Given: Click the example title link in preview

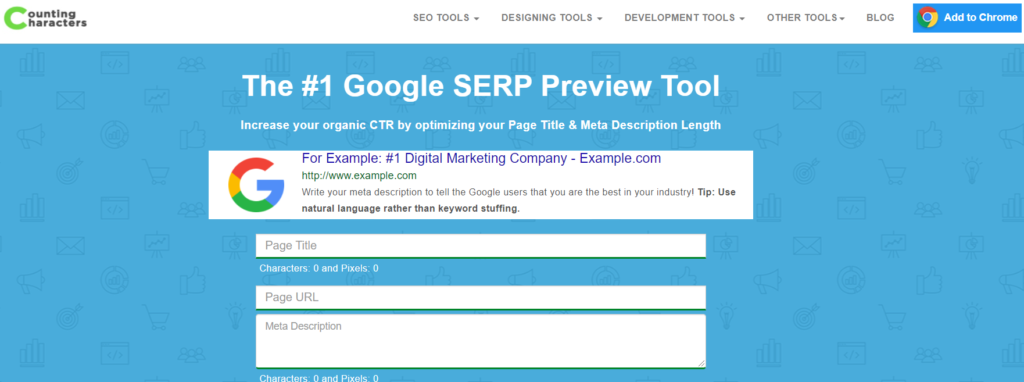Looking at the screenshot, I should pos(481,159).
